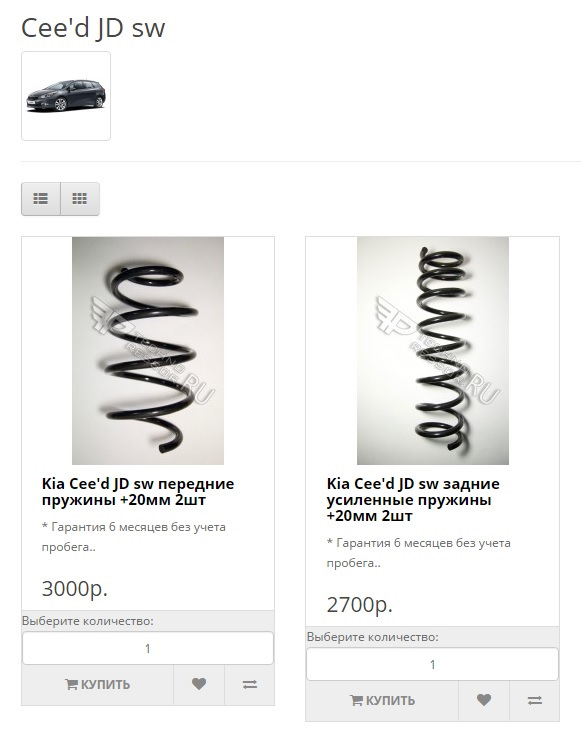Viewport: 581px width, 732px height.
Task: Click the 2700р. price of rear springs
Action: pyautogui.click(x=360, y=605)
